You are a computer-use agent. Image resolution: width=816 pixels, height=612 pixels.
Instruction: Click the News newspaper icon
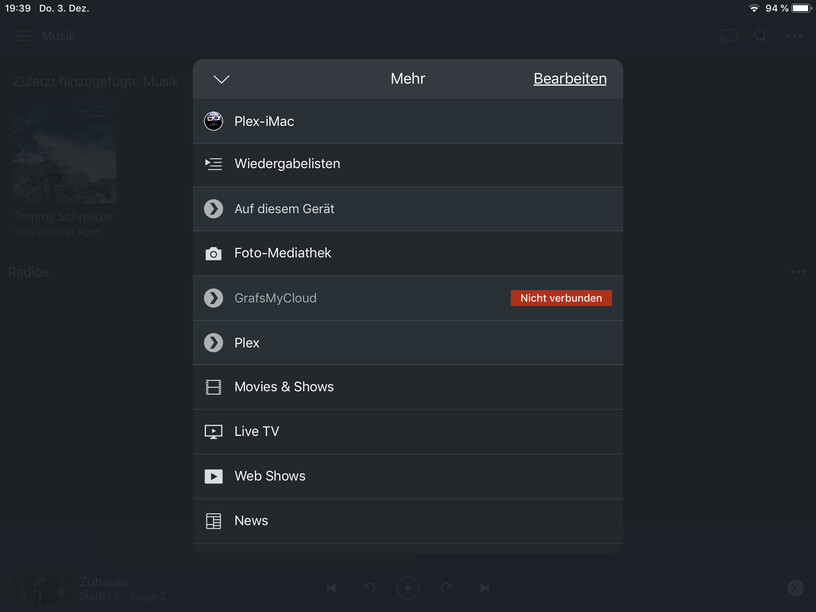(x=213, y=521)
